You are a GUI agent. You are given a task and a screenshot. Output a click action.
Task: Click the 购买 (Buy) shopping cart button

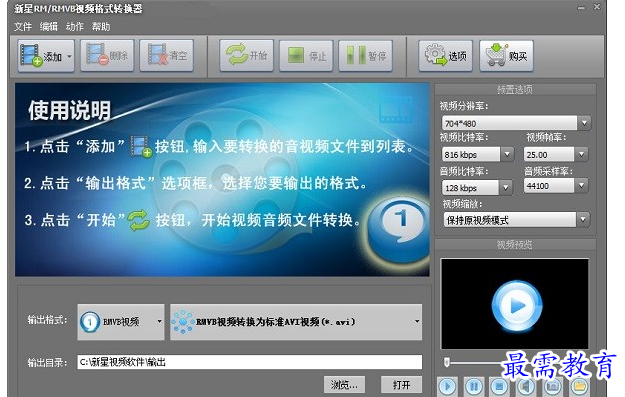tap(506, 56)
